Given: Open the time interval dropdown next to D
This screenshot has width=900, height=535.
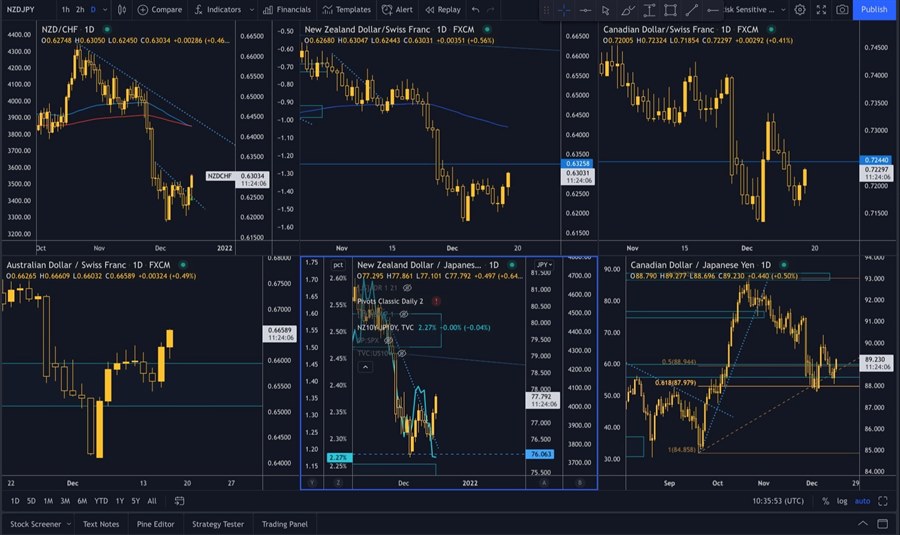Looking at the screenshot, I should click(107, 9).
